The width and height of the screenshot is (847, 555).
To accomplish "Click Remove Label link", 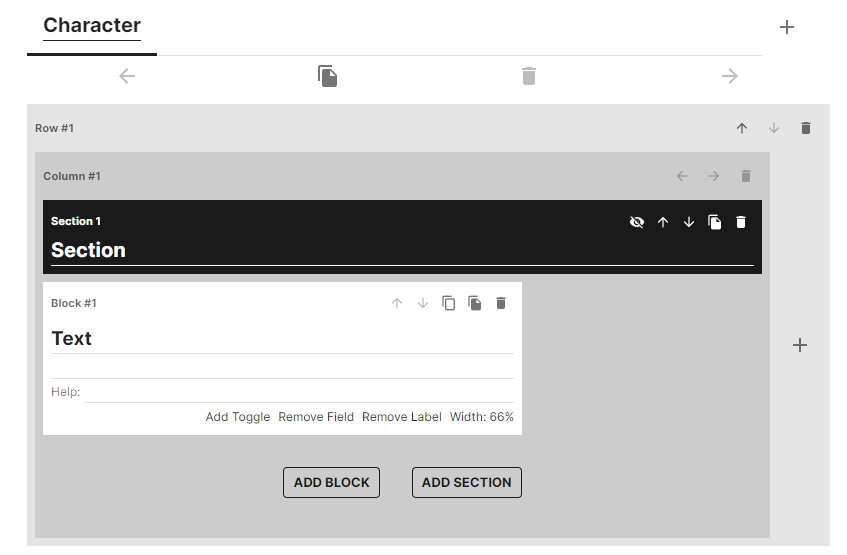I will tap(402, 417).
